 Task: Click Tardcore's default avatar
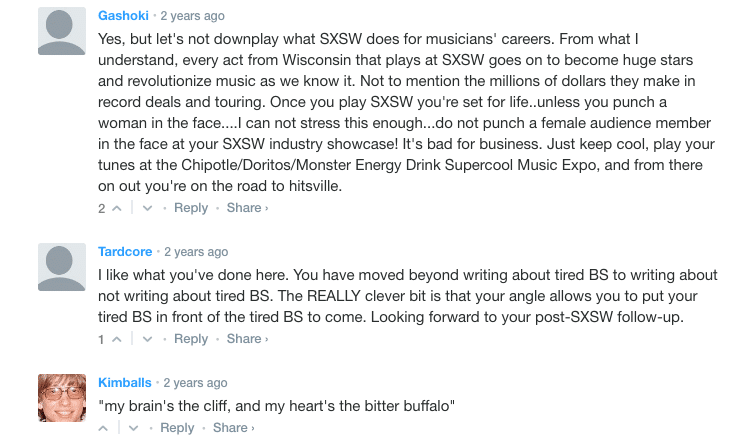click(61, 267)
